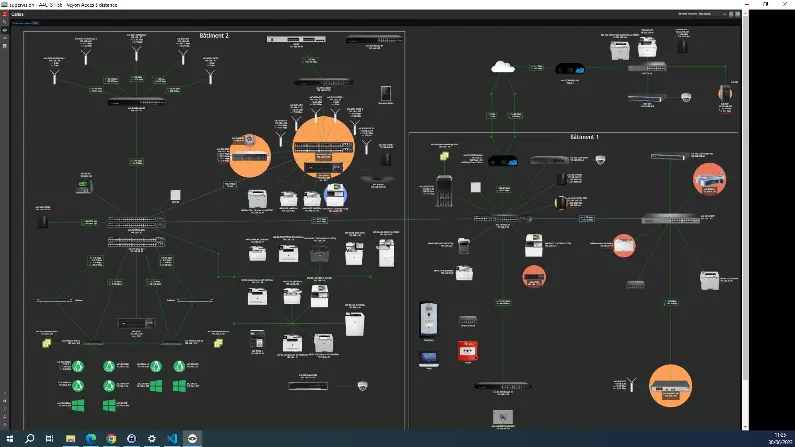The height and width of the screenshot is (447, 795).
Task: Select the door intercom panel device
Action: click(428, 320)
